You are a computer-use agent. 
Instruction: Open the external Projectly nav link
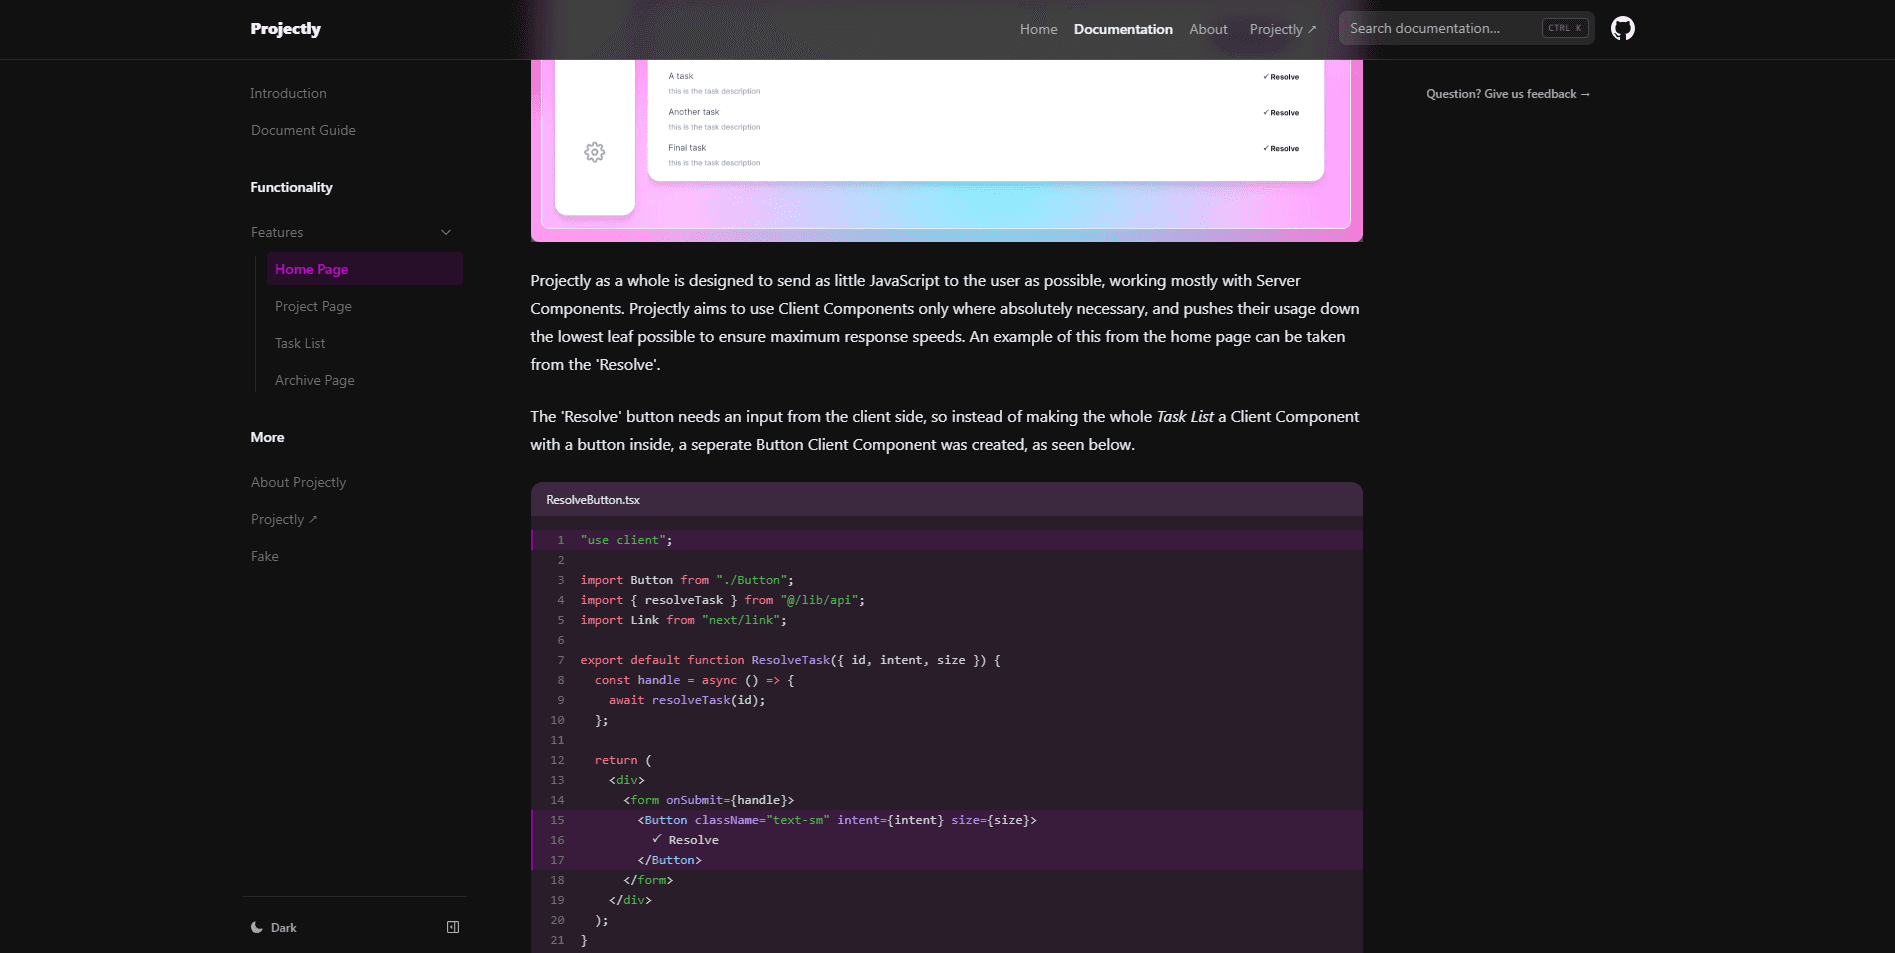click(x=1283, y=29)
